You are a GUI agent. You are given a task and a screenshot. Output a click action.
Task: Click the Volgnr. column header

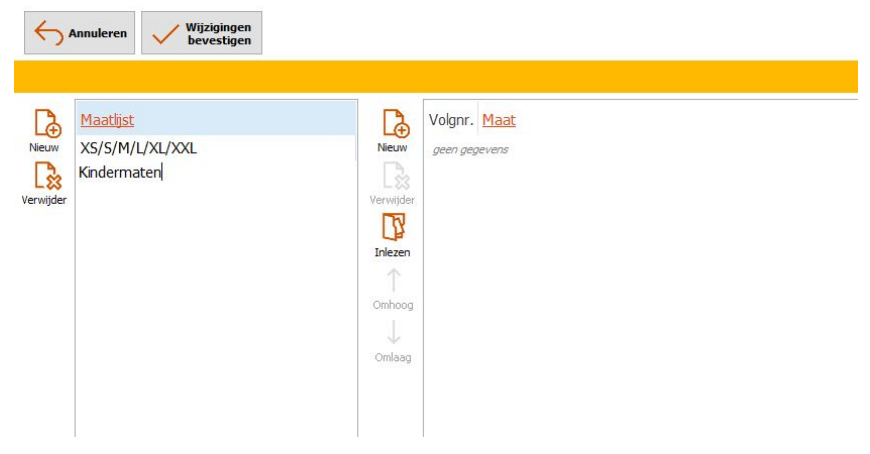[450, 120]
